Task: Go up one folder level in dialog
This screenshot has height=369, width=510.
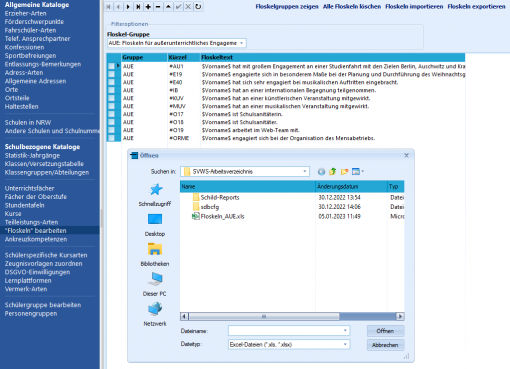Action: click(x=333, y=172)
